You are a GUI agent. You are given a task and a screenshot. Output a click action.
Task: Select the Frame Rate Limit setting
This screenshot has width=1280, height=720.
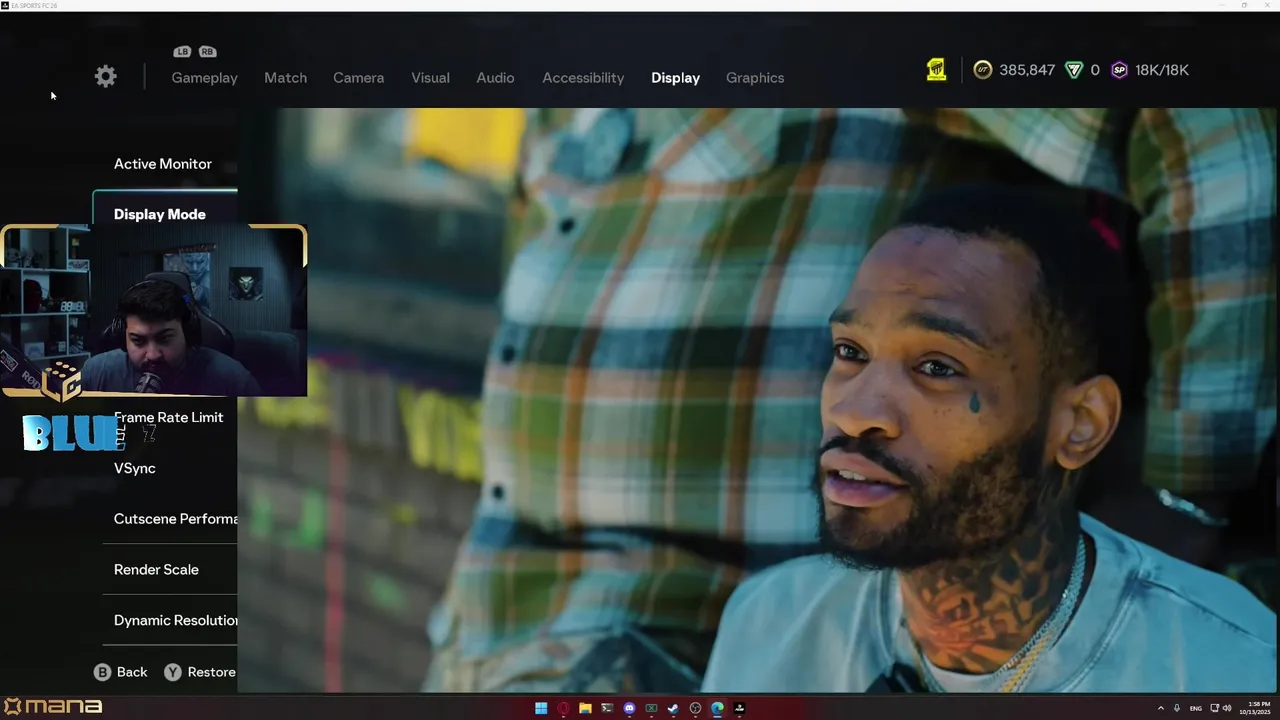point(170,418)
